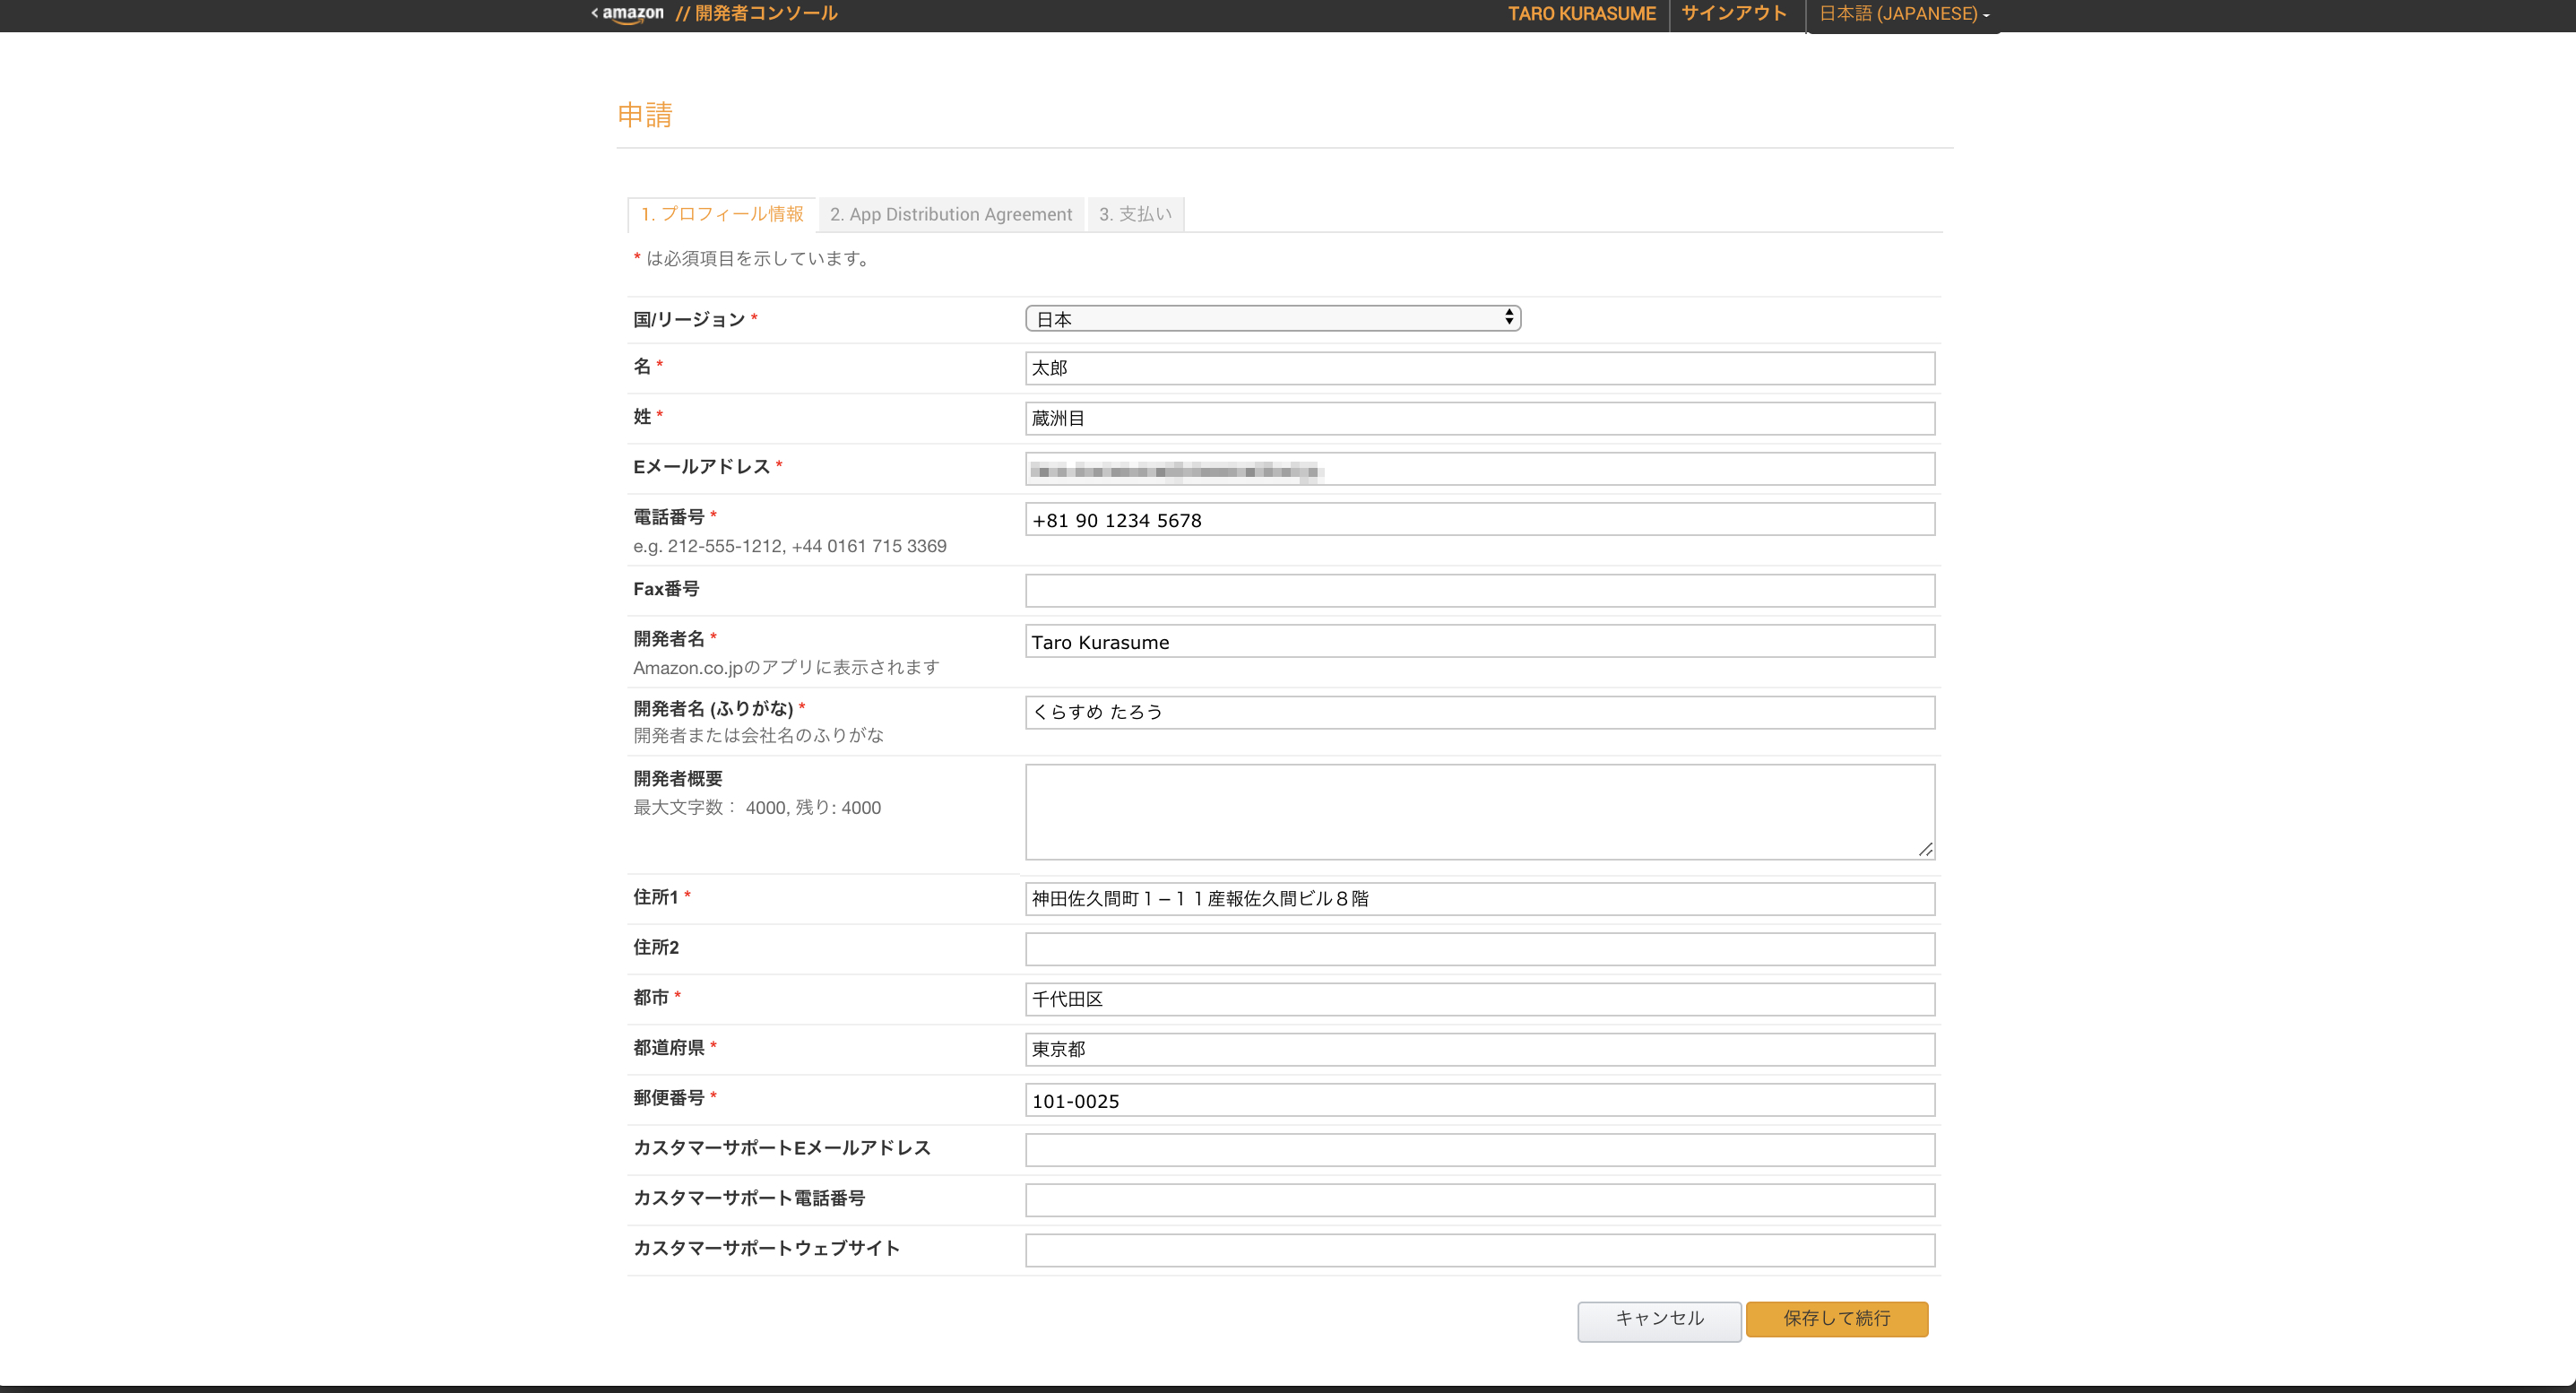This screenshot has height=1393, width=2576.
Task: Click サインアウト to sign out
Action: [1733, 14]
